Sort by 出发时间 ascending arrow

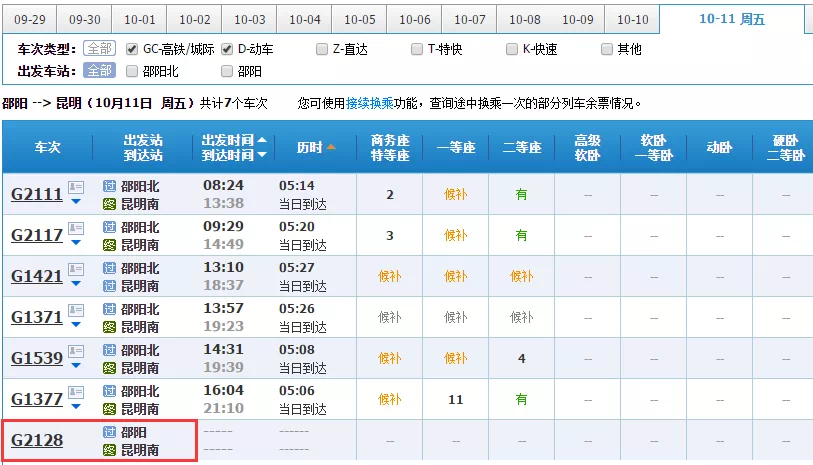click(x=262, y=140)
